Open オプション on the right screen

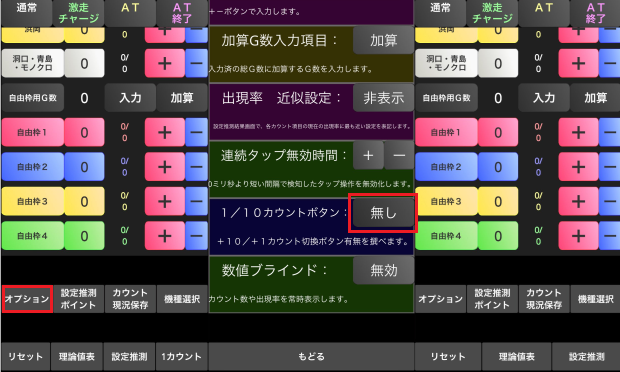440,299
